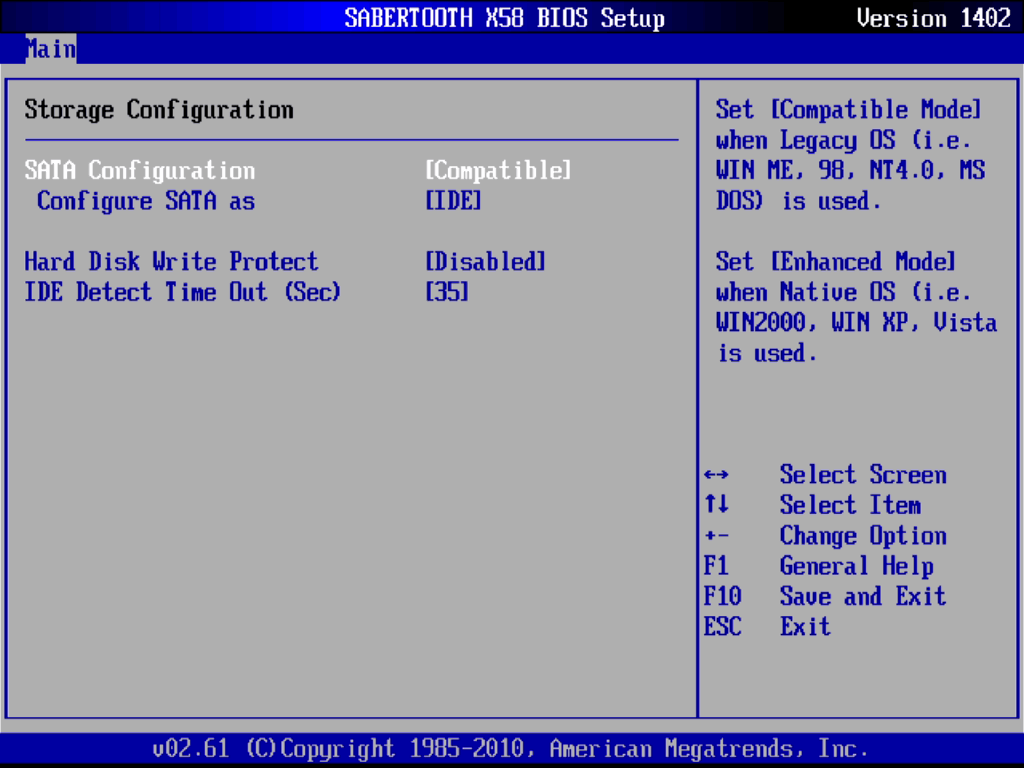Change the [IDE] value
1024x768 pixels.
point(453,201)
